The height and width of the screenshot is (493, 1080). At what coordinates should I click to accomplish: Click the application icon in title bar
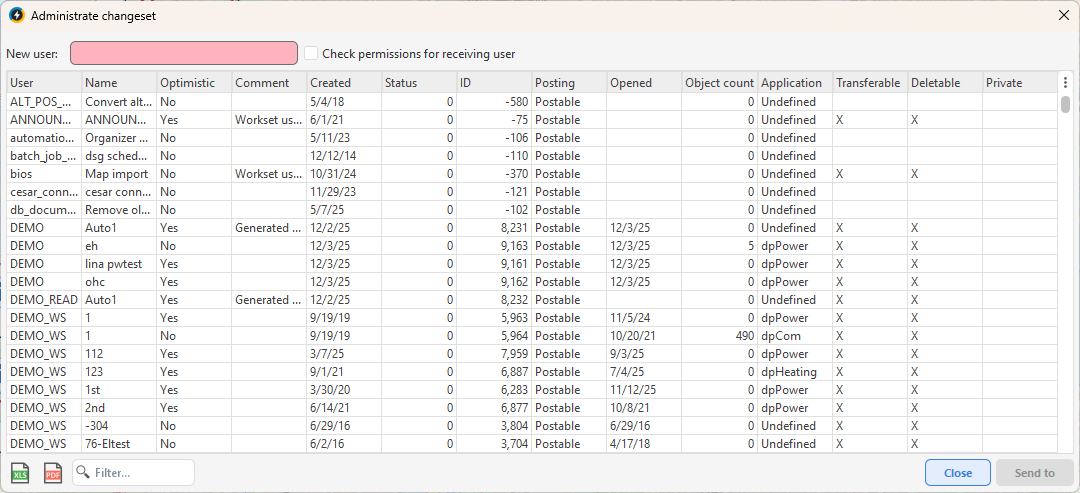pyautogui.click(x=16, y=16)
